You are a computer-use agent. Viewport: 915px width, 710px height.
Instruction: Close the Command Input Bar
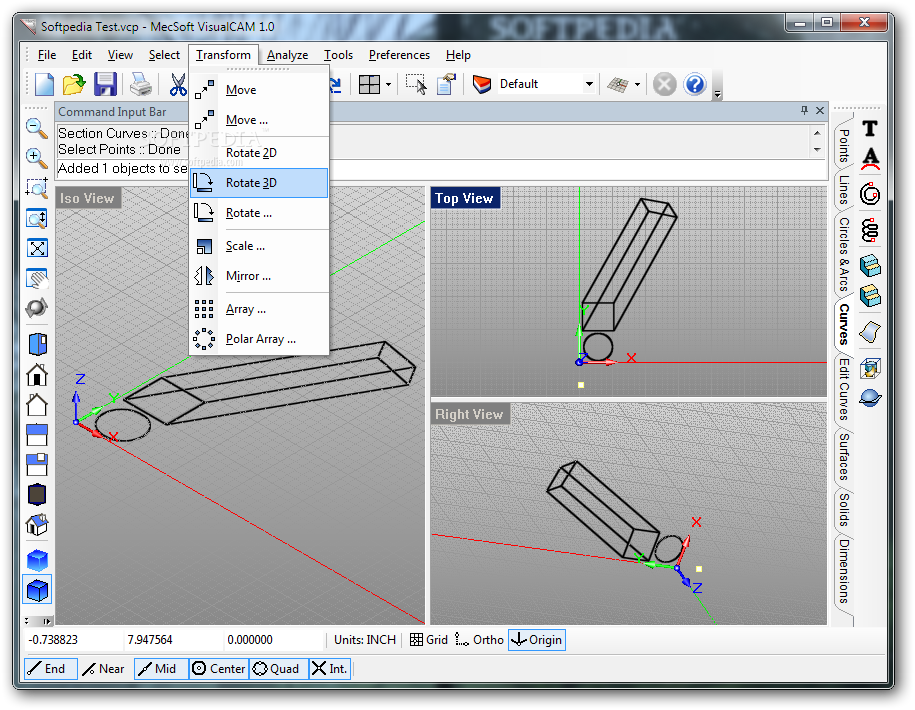point(820,110)
